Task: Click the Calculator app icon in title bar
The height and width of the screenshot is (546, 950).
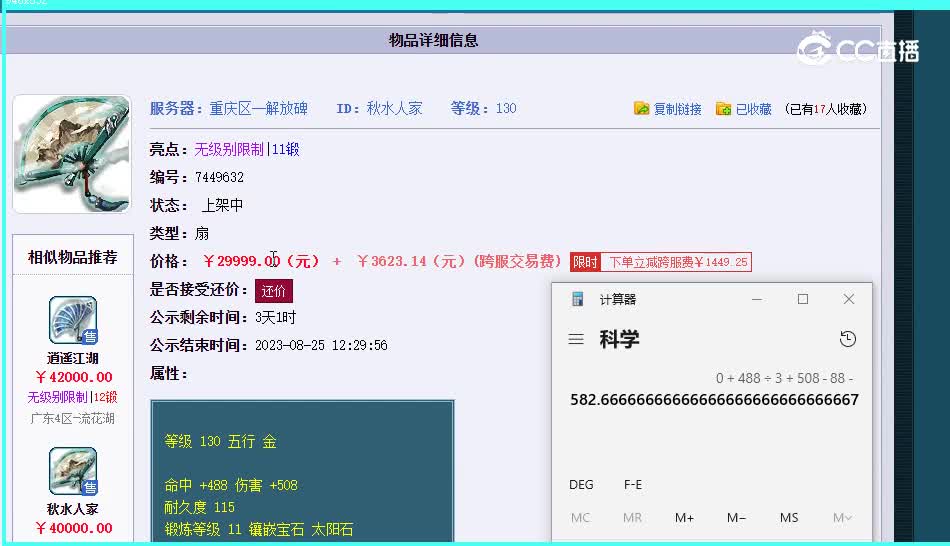Action: tap(577, 299)
